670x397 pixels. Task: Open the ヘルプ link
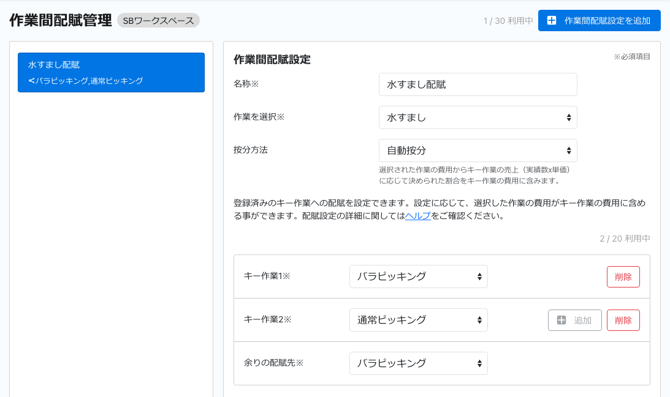417,216
